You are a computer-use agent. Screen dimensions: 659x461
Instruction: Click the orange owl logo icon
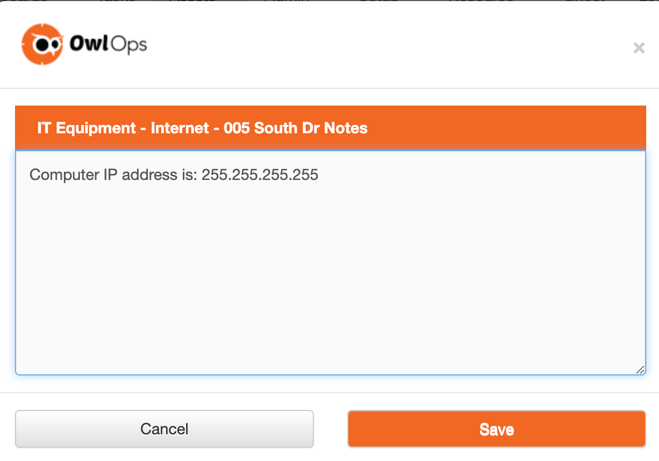(43, 44)
